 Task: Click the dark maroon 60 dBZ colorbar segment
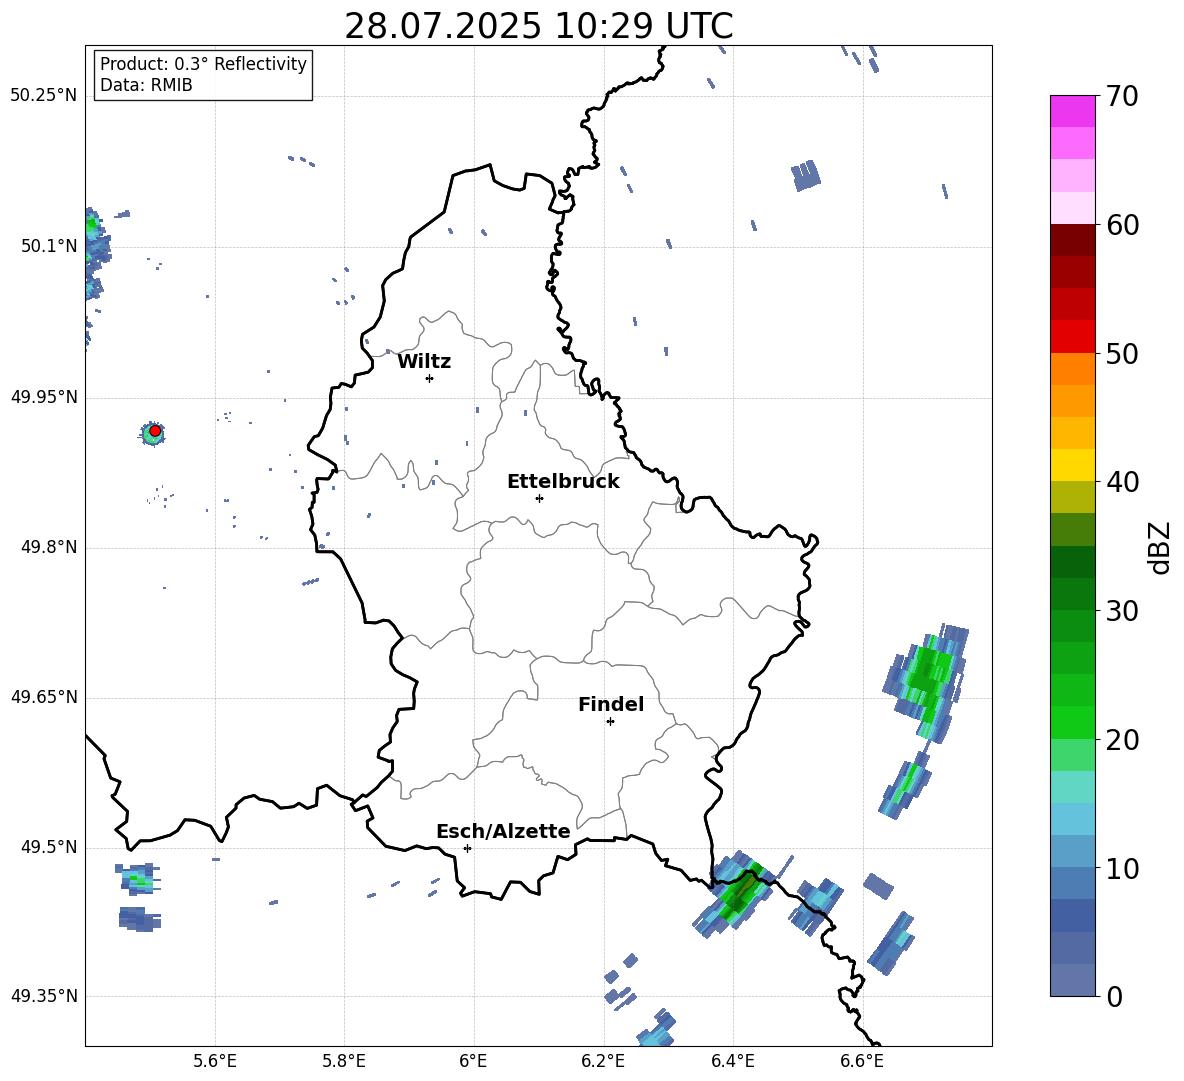1072,240
